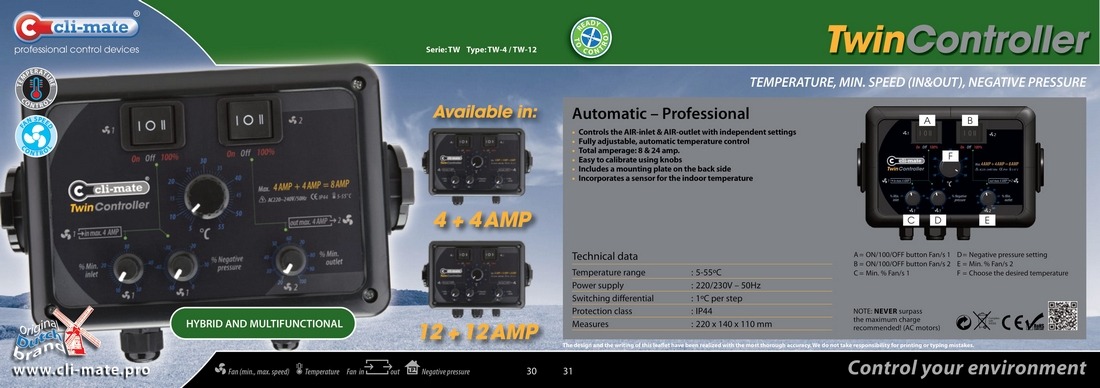Click 'professional control devices' tagline

pos(76,50)
